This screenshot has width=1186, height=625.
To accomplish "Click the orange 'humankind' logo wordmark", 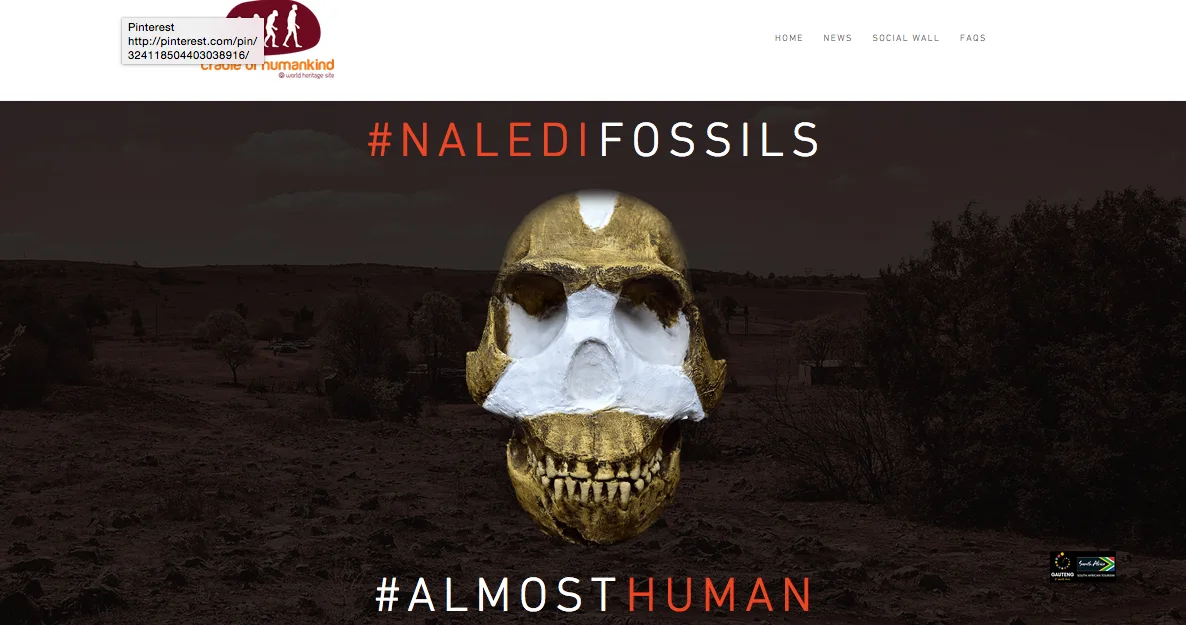I will click(x=298, y=65).
